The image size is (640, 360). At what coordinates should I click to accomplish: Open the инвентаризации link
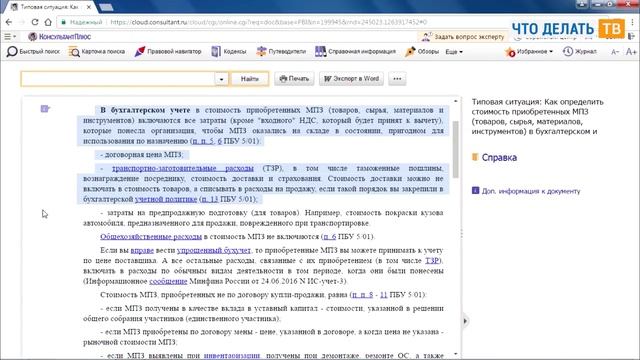[x=232, y=356]
